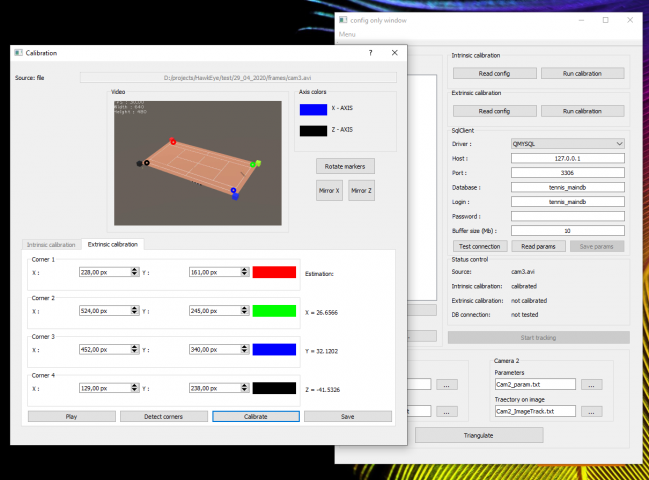Switch to Intrinsic calibration tab

51,245
